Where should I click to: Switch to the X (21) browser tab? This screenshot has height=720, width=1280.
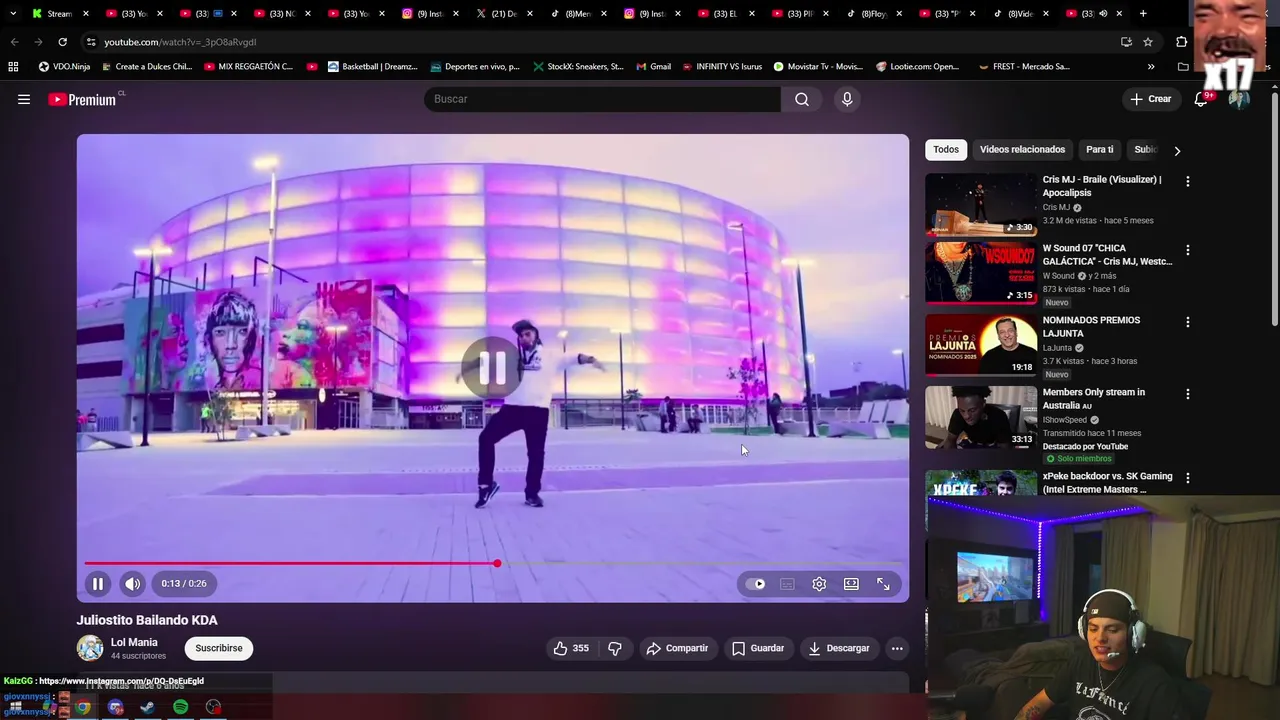503,14
